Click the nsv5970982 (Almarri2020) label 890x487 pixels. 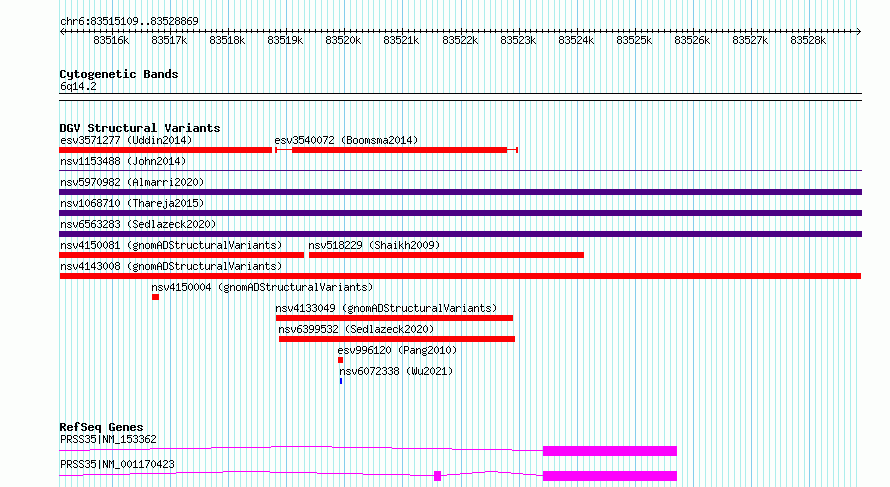point(132,182)
